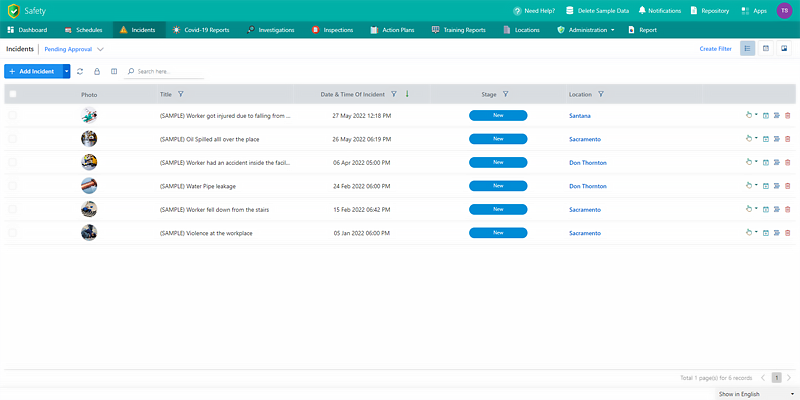800x400 pixels.
Task: Open the Add Incident dropdown arrow
Action: [66, 71]
